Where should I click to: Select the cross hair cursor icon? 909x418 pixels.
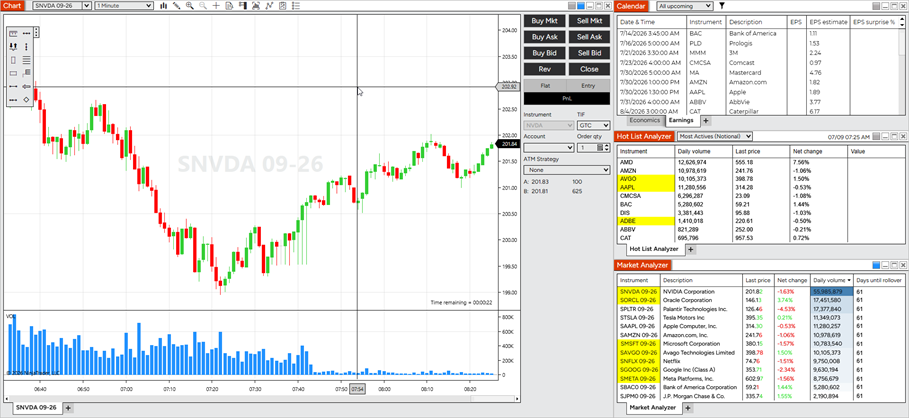(216, 6)
